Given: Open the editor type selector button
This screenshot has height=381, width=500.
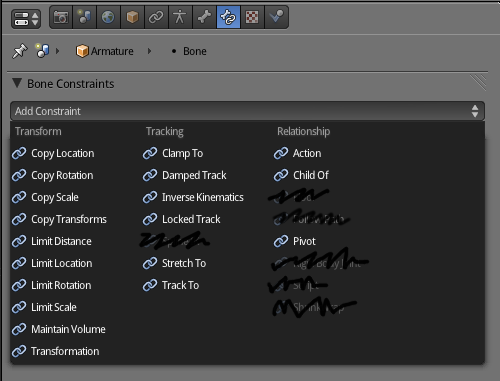Looking at the screenshot, I should 26,18.
